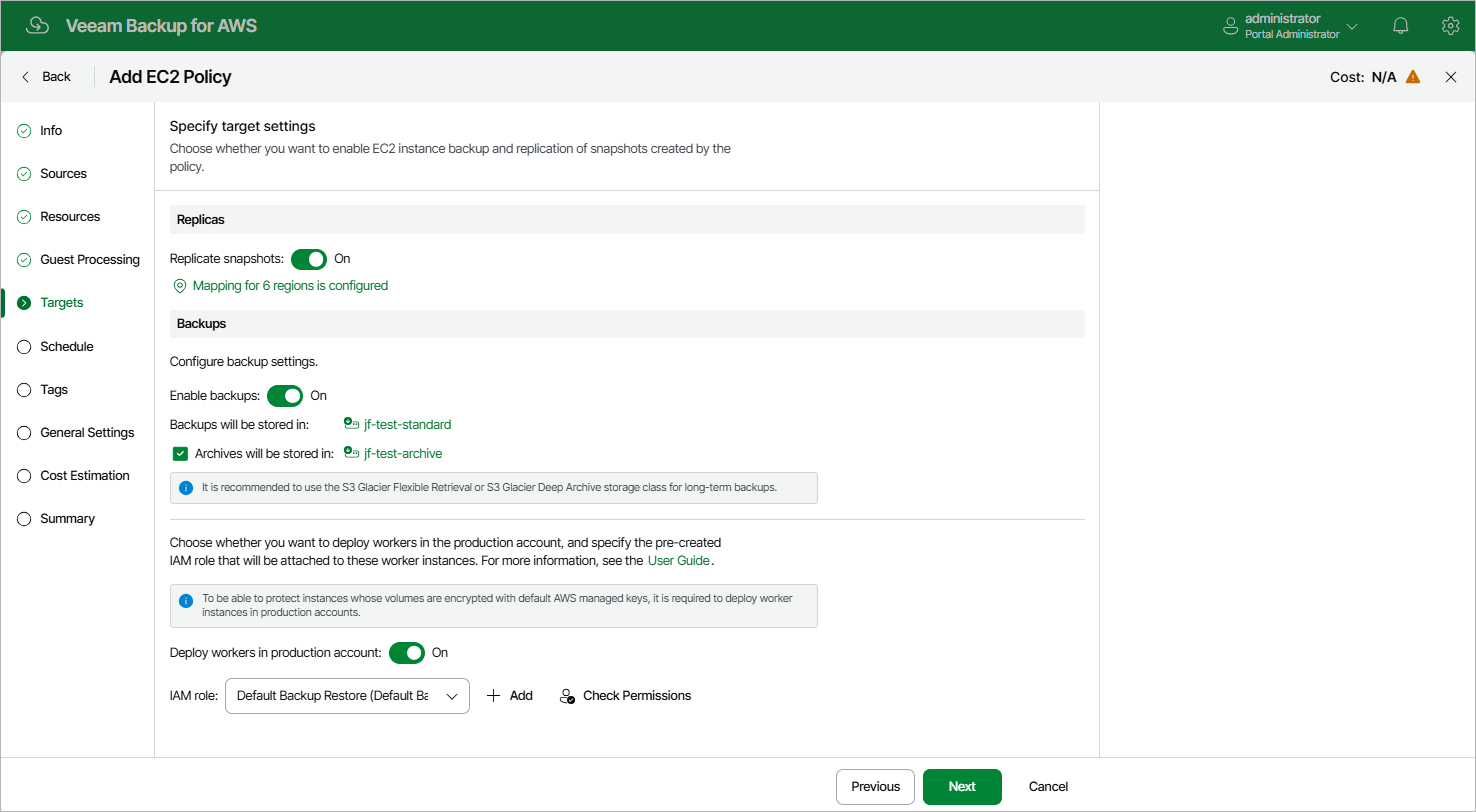The height and width of the screenshot is (812, 1476).
Task: Click the cost warning triangle icon
Action: point(1412,77)
